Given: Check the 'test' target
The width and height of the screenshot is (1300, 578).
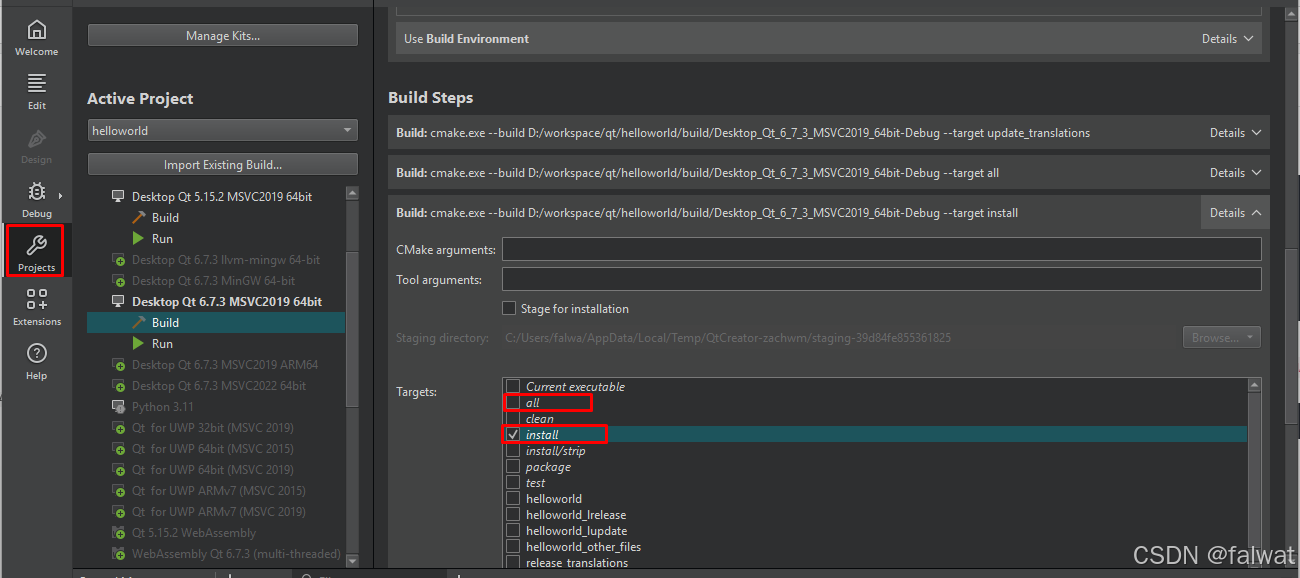Looking at the screenshot, I should pyautogui.click(x=513, y=483).
